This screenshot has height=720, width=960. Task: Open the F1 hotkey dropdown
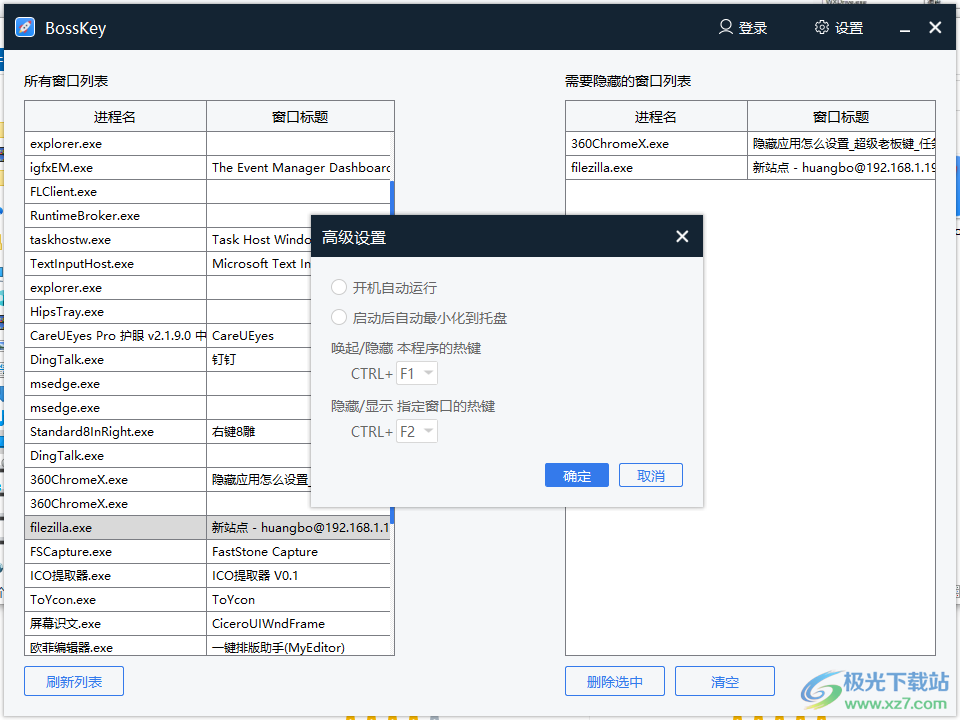pos(417,373)
